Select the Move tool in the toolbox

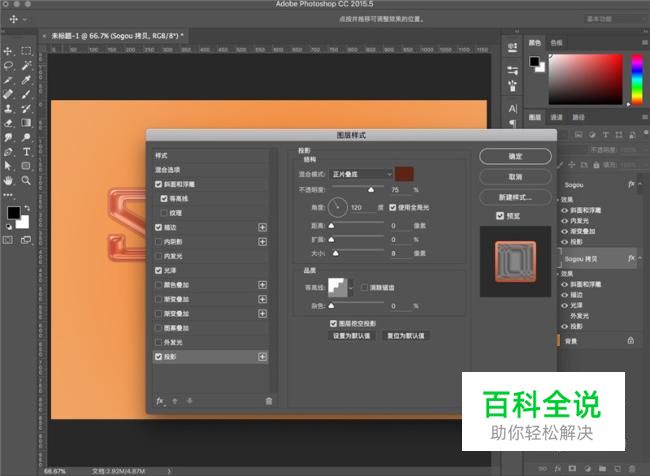point(8,51)
